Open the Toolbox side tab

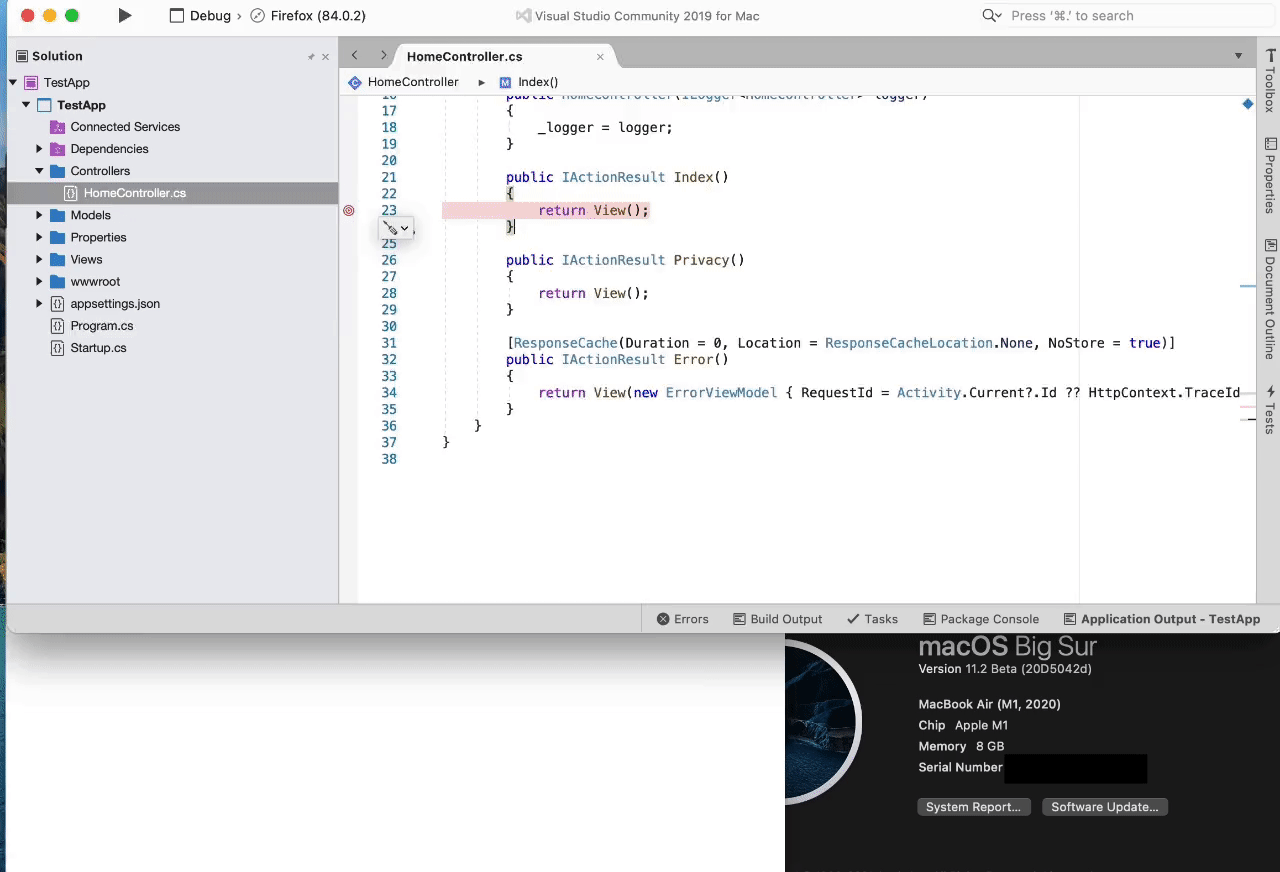coord(1270,79)
